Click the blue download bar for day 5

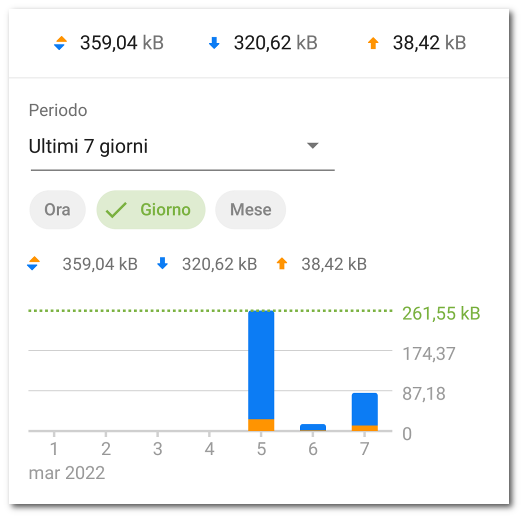[x=261, y=365]
